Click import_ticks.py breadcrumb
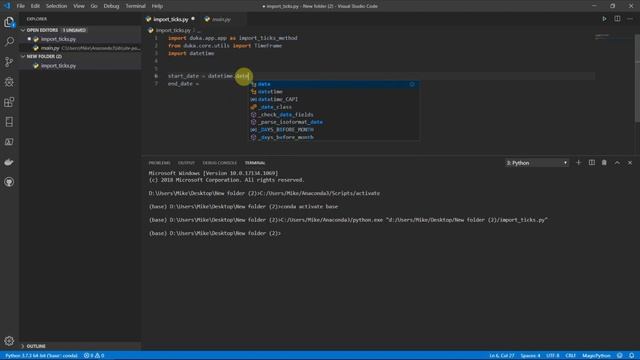This screenshot has height=360, width=640. coord(173,30)
